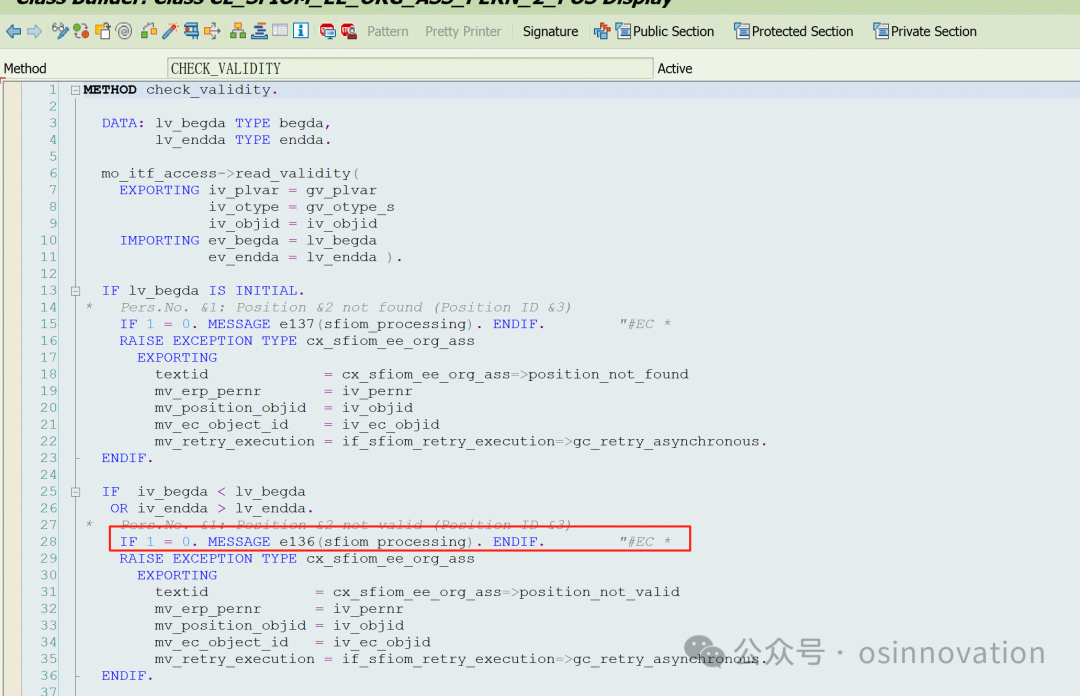Collapse the IF iv_begda < lv_begda block

[75, 492]
